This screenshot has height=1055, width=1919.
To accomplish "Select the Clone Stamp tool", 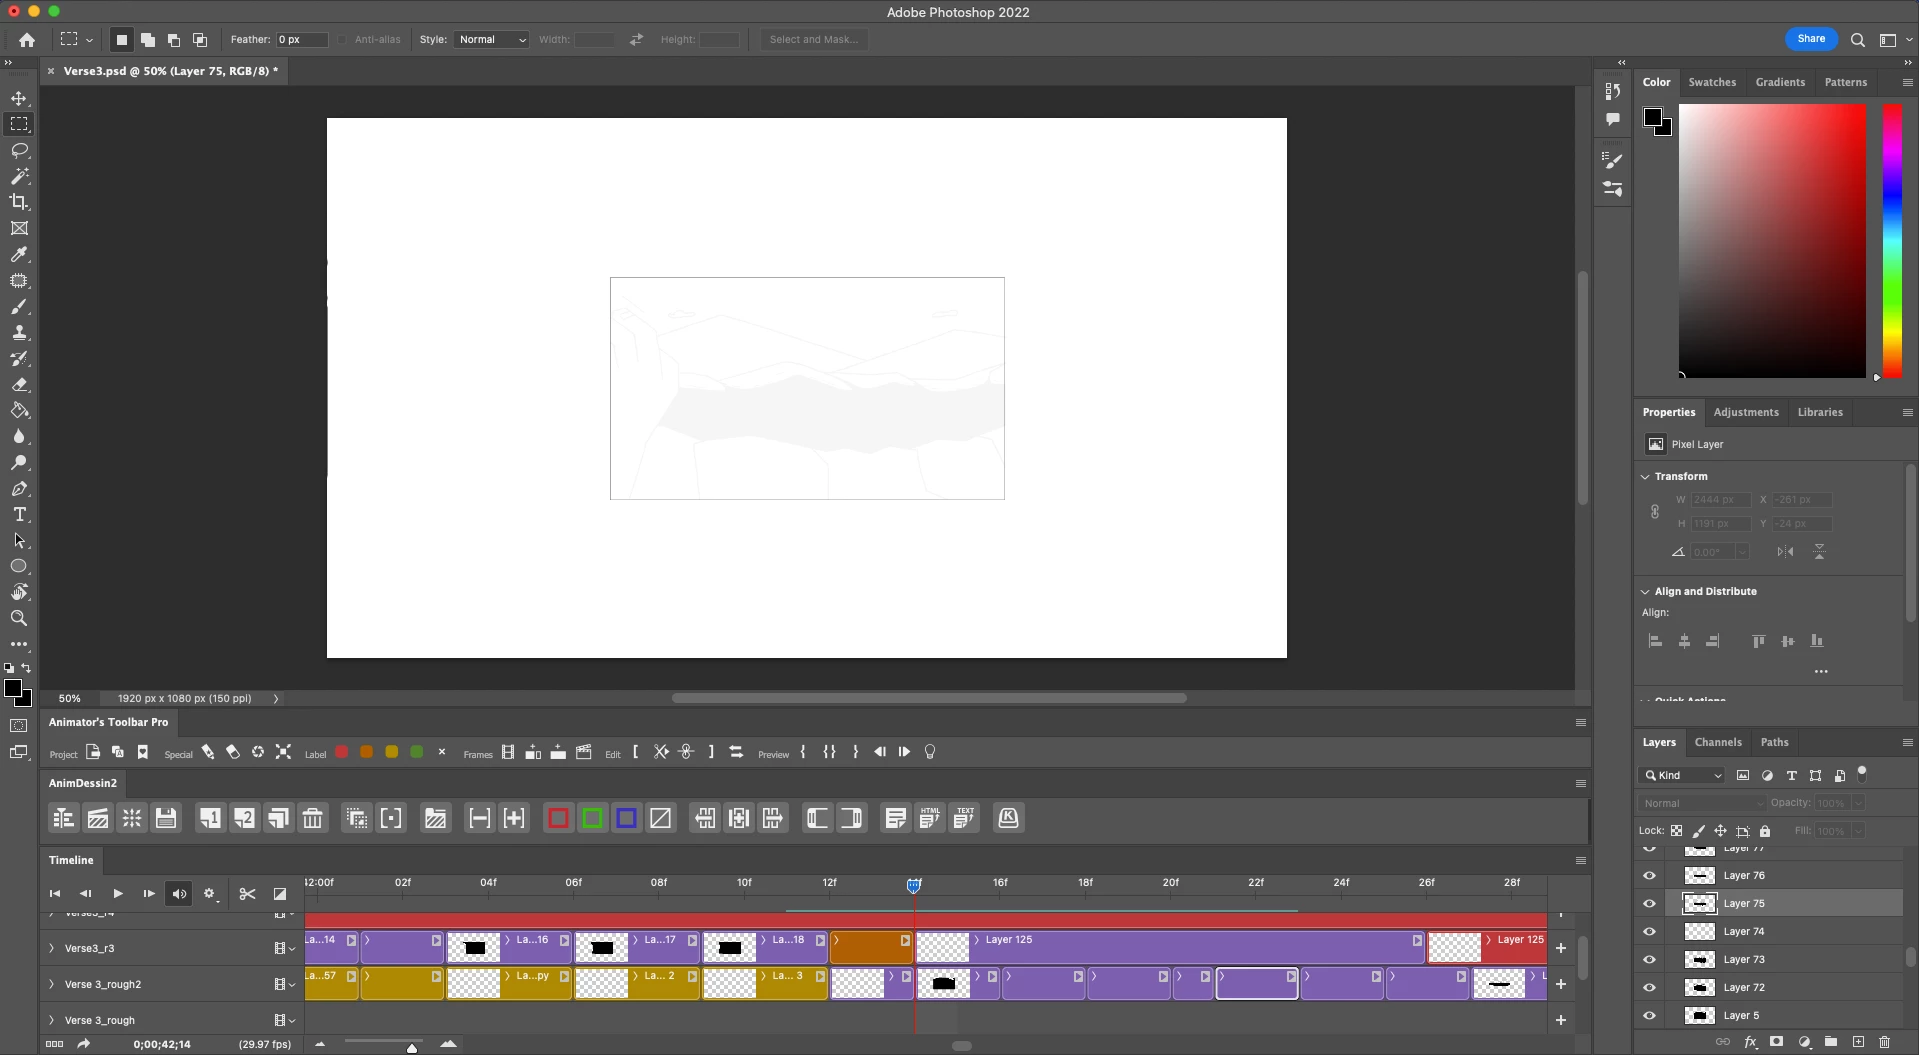I will click(x=19, y=332).
